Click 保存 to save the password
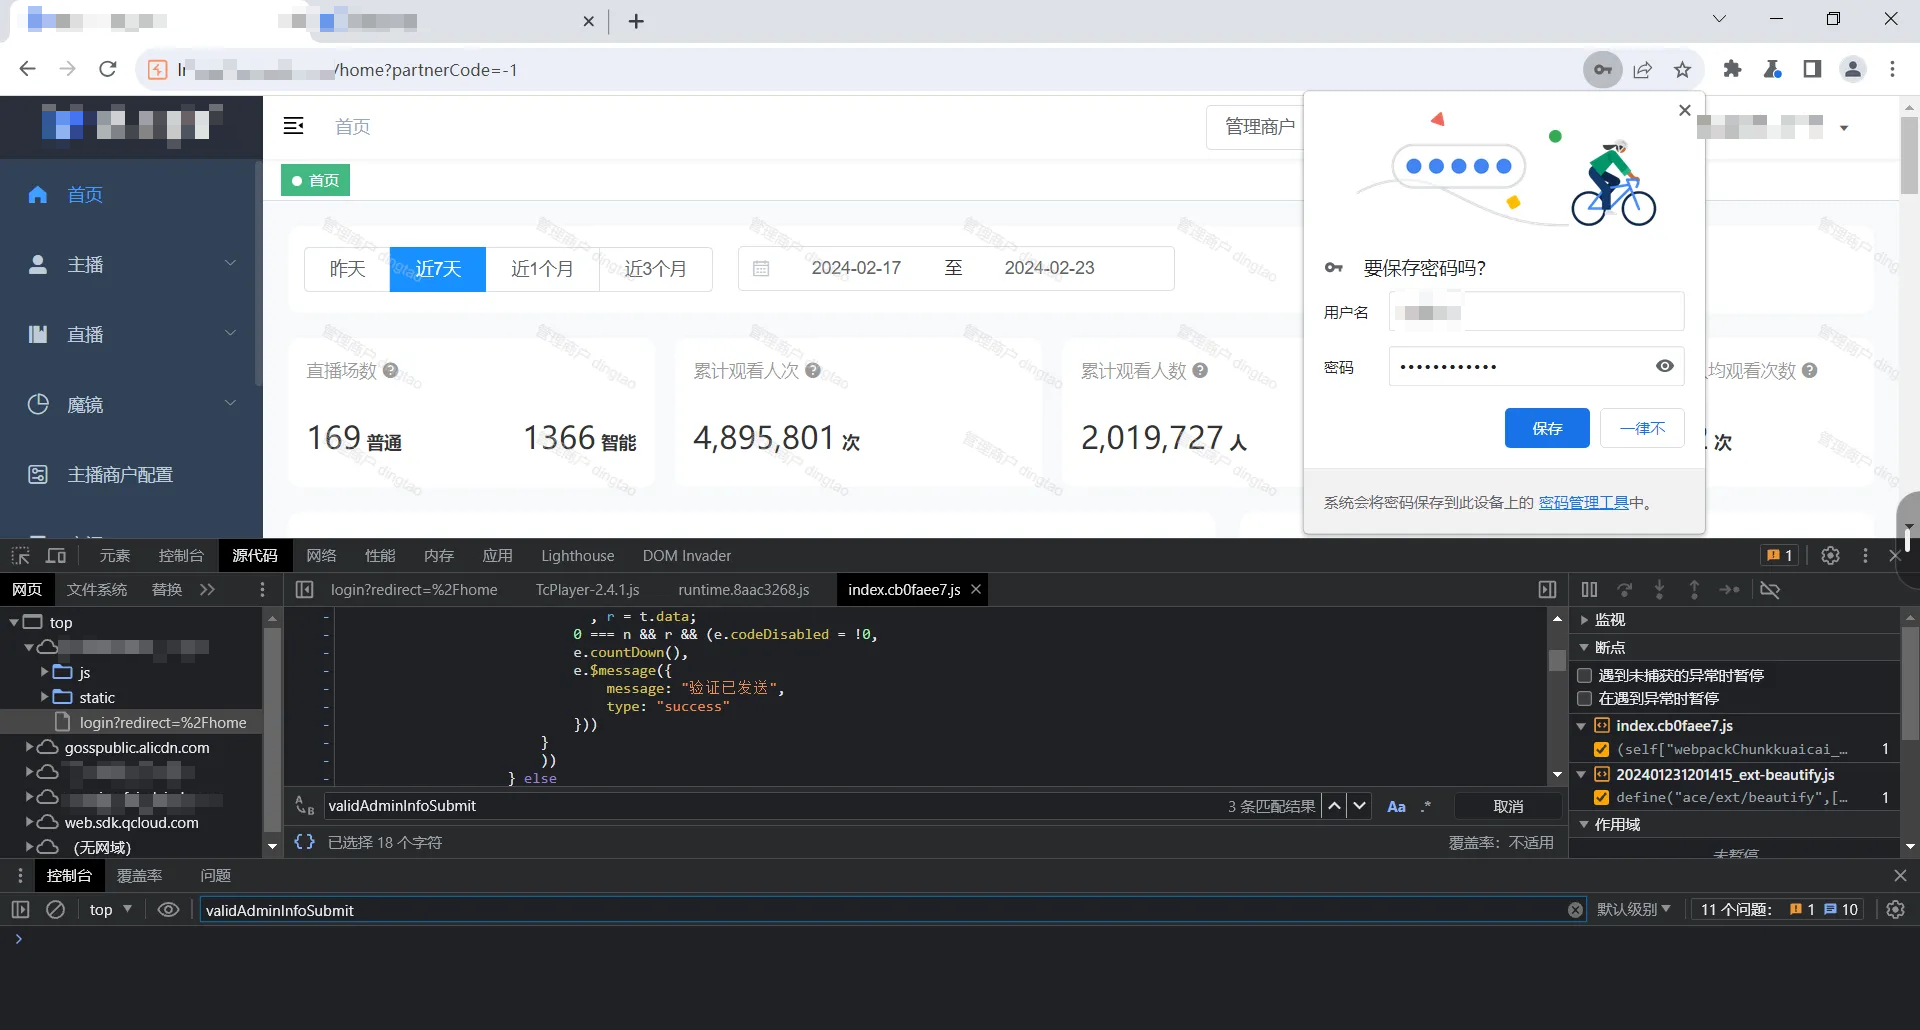1920x1030 pixels. [1546, 428]
